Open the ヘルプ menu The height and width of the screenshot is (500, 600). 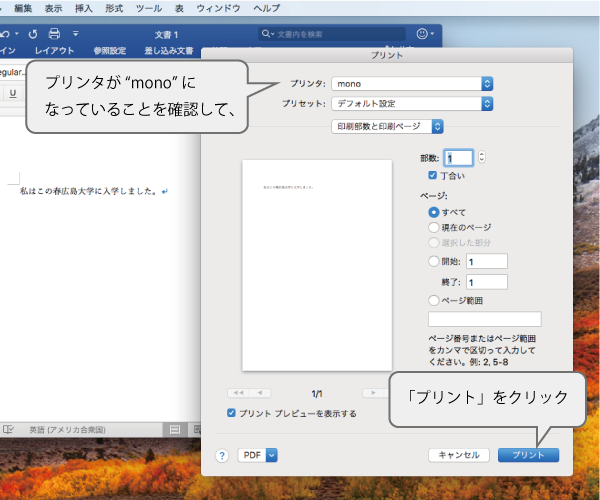click(266, 8)
